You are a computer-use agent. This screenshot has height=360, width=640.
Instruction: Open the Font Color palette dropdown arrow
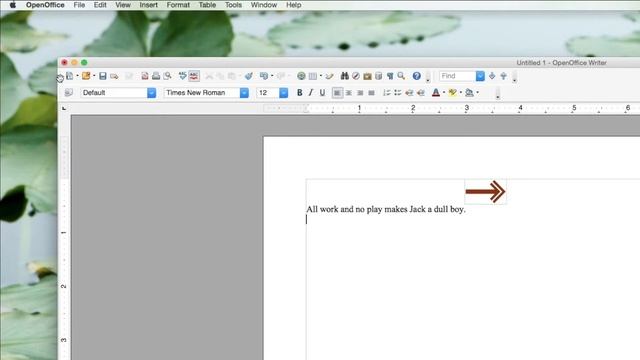pyautogui.click(x=444, y=93)
